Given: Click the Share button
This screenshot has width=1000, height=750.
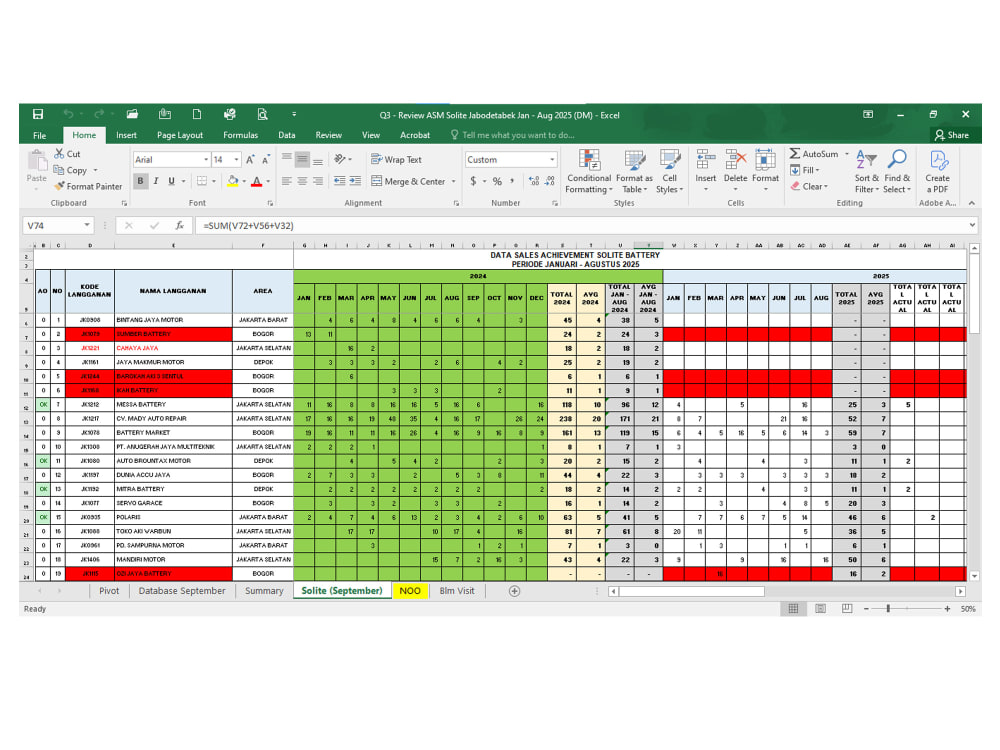Looking at the screenshot, I should (x=952, y=135).
